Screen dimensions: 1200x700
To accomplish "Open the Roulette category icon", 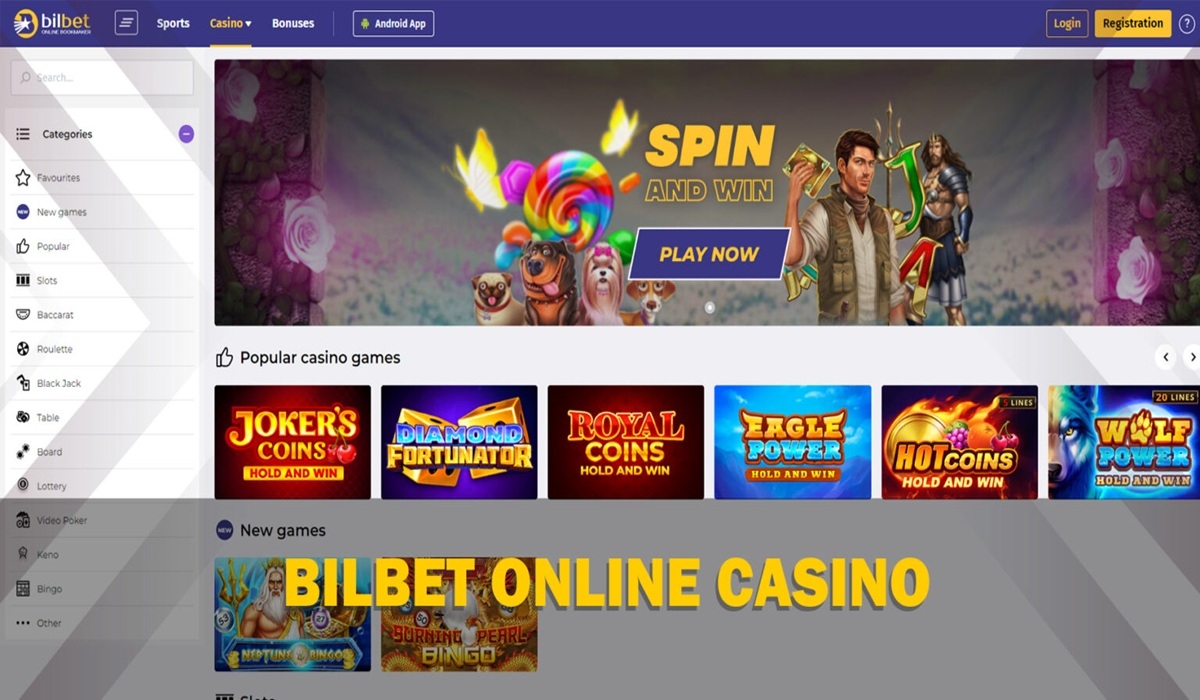I will [x=23, y=349].
